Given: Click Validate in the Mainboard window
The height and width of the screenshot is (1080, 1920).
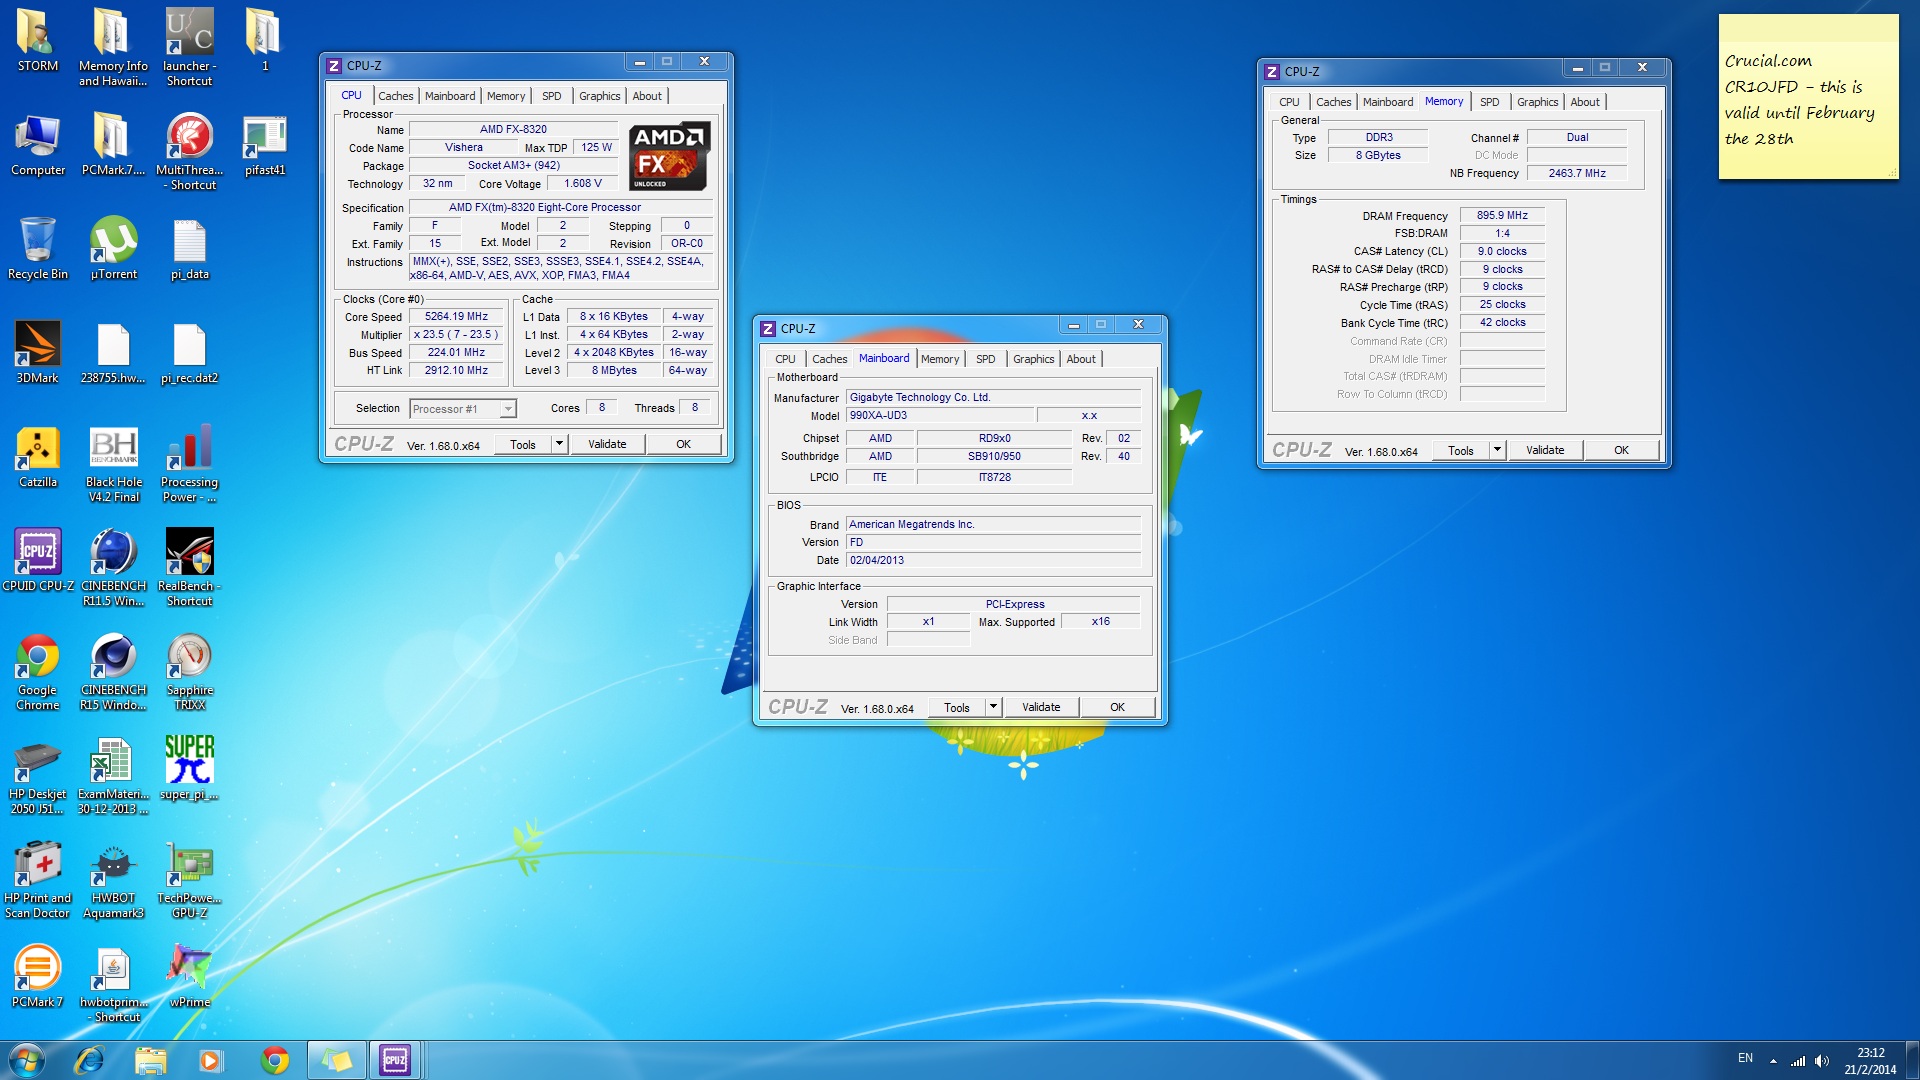Looking at the screenshot, I should (1041, 707).
